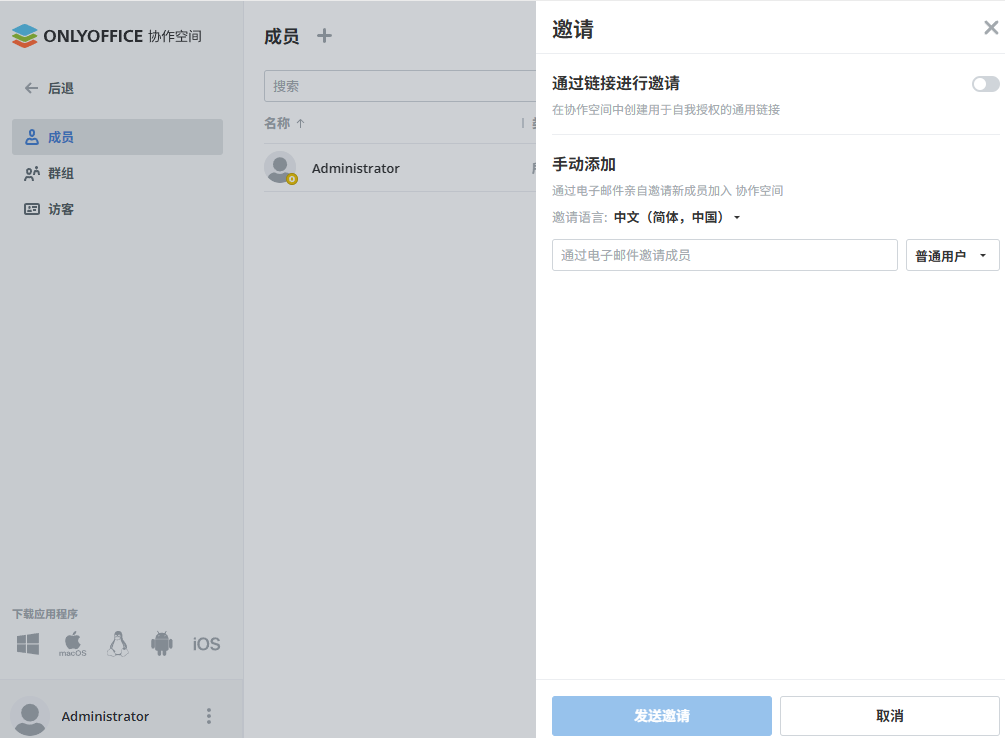Image resolution: width=1005 pixels, height=738 pixels.
Task: Open Android app download icon
Action: 162,644
